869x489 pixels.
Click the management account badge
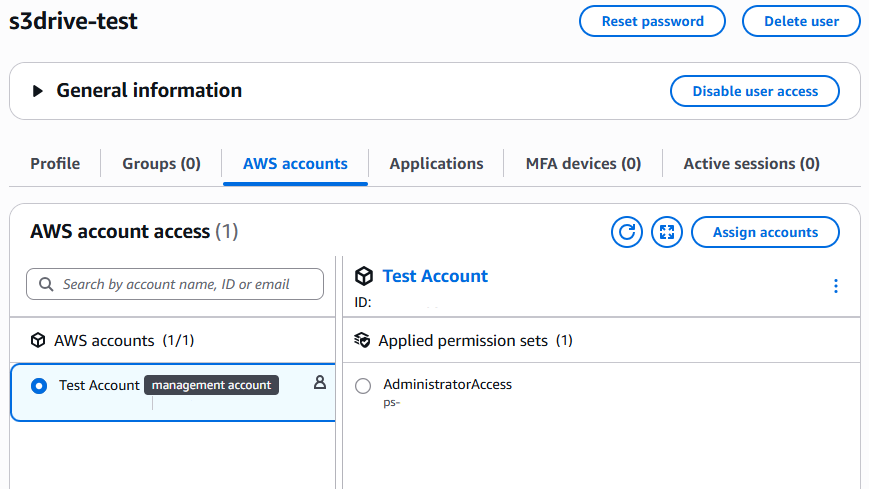pyautogui.click(x=211, y=385)
